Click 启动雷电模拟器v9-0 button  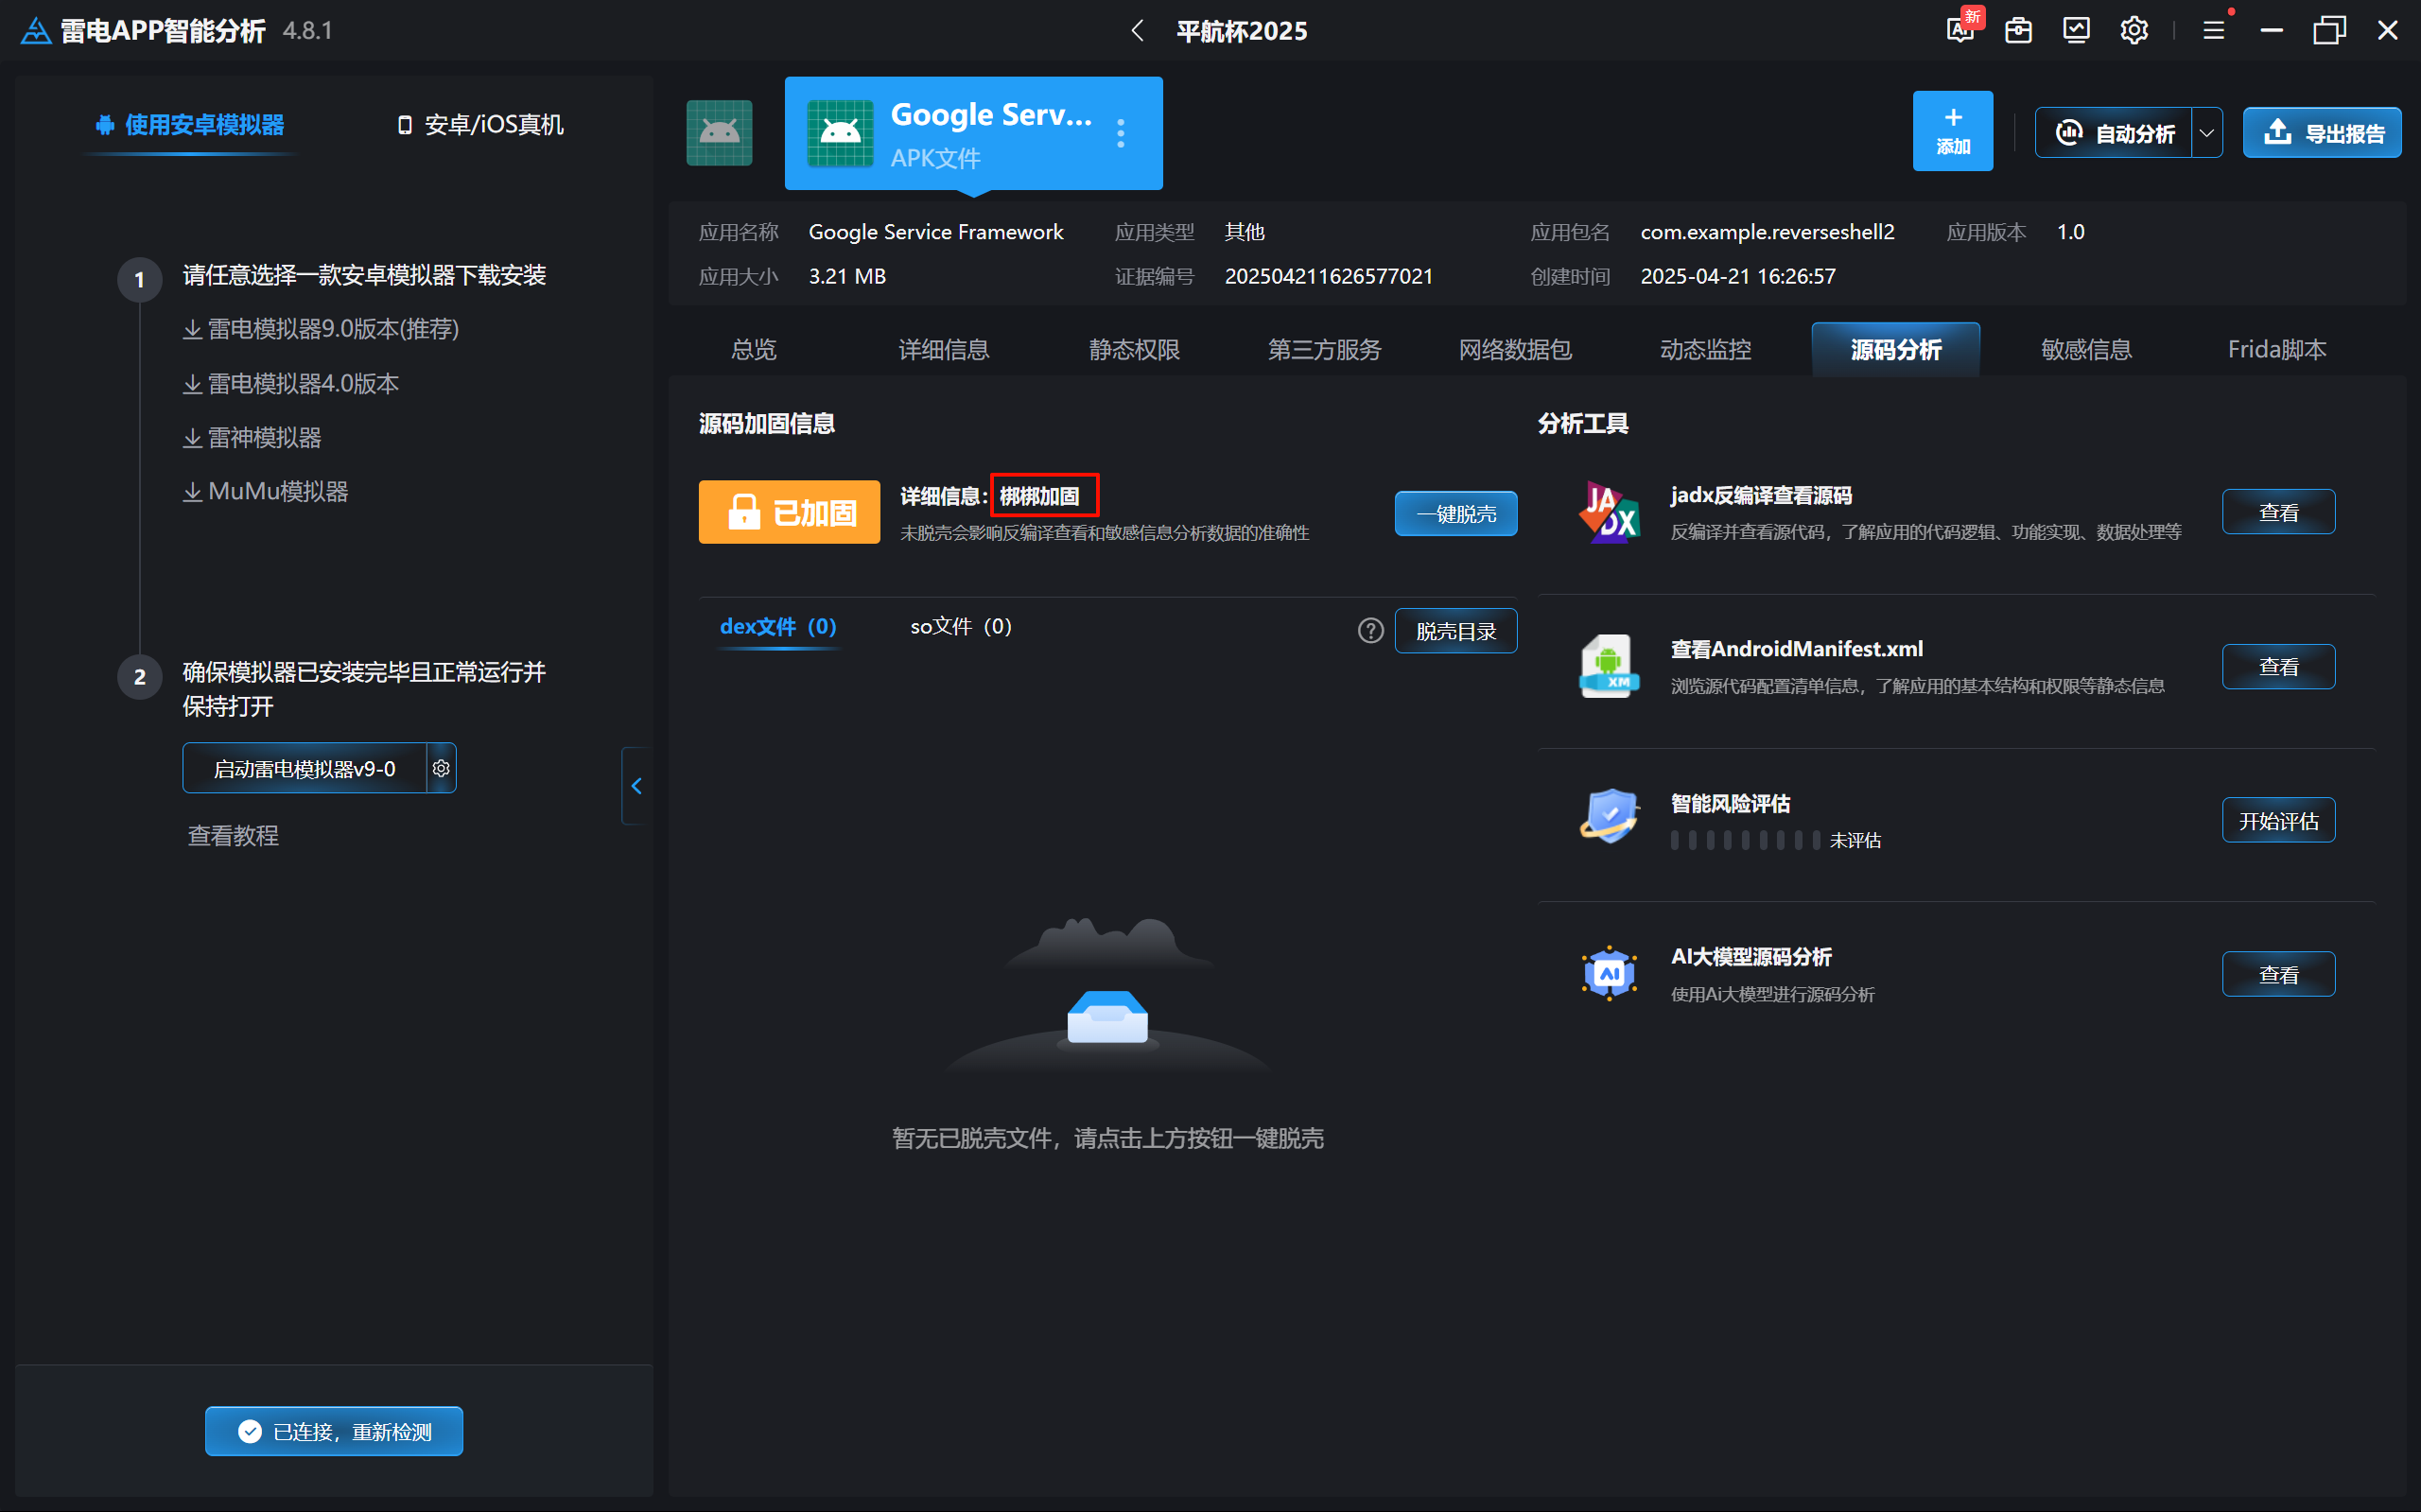click(305, 768)
